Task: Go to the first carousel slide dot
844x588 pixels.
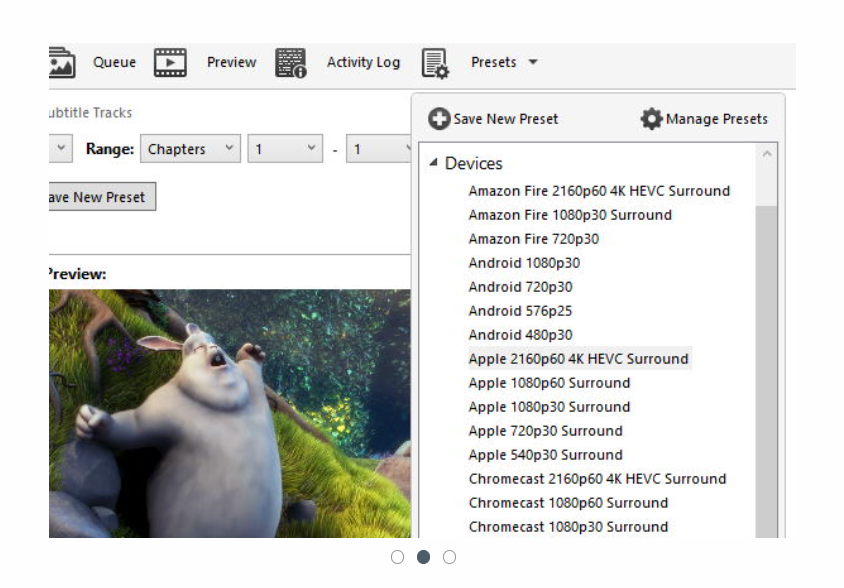Action: pyautogui.click(x=397, y=557)
